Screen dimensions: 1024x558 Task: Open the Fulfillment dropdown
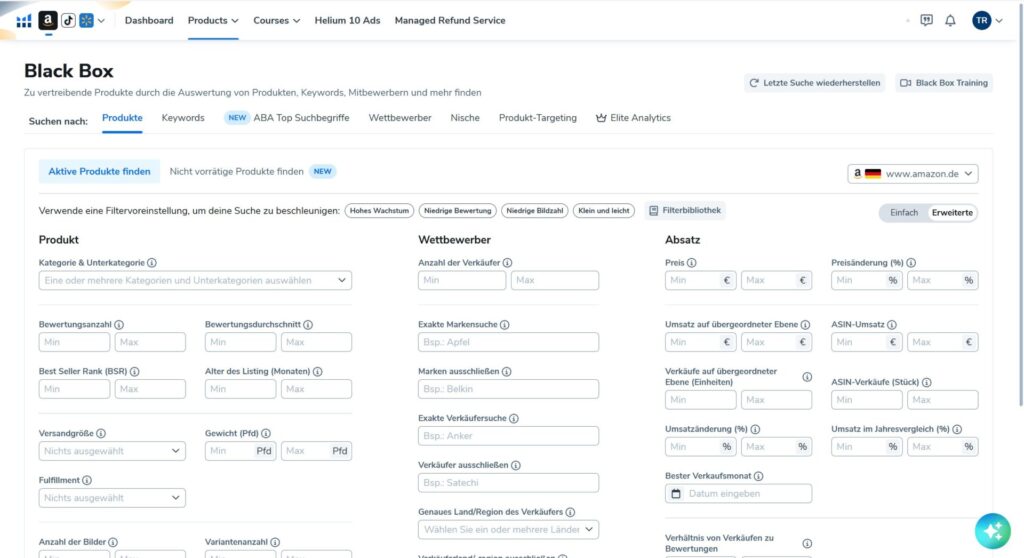(112, 498)
